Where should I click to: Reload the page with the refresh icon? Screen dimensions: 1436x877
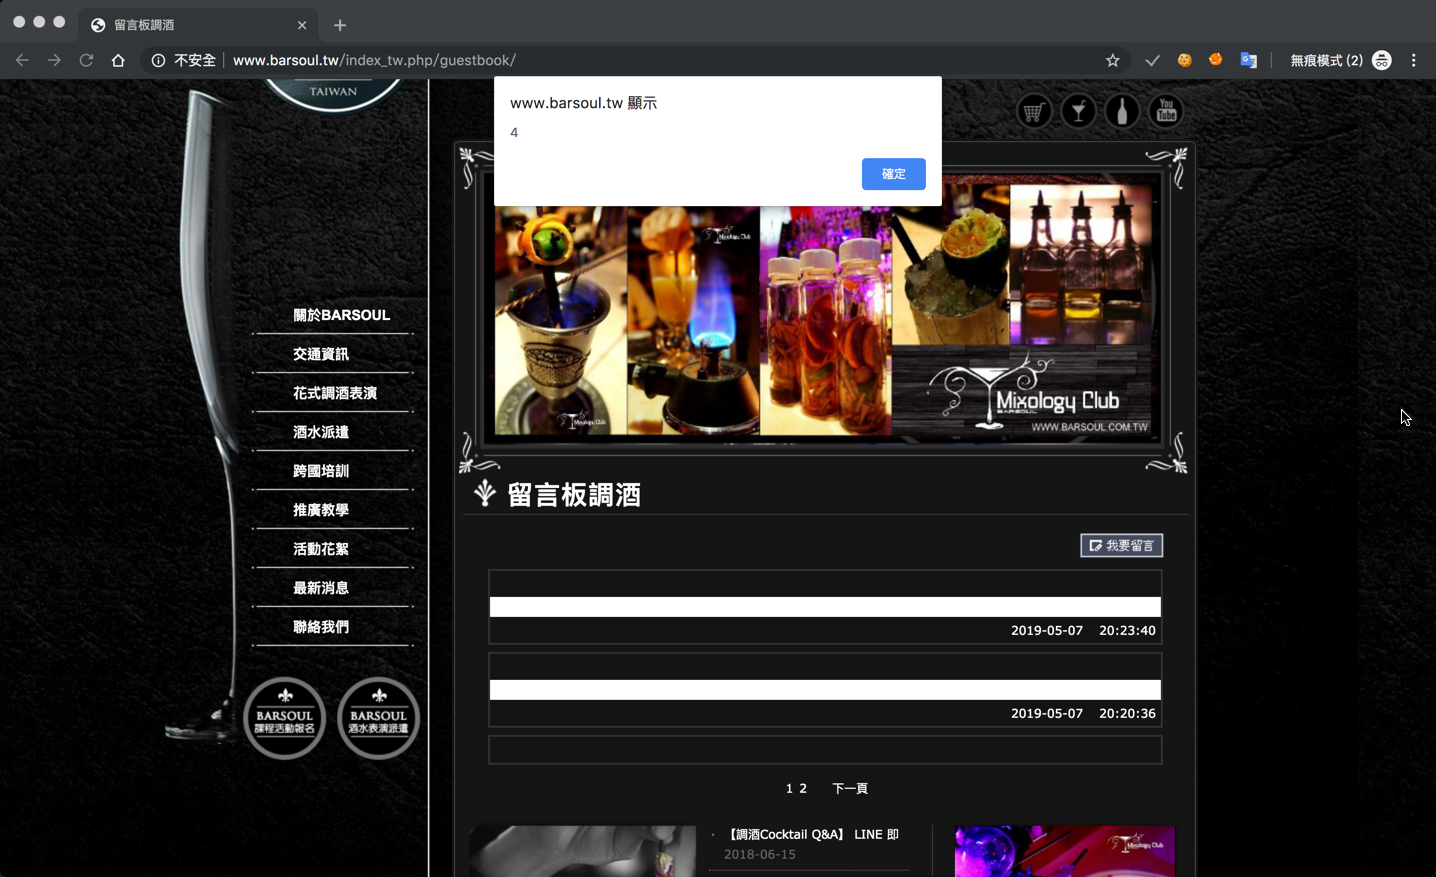[x=86, y=60]
